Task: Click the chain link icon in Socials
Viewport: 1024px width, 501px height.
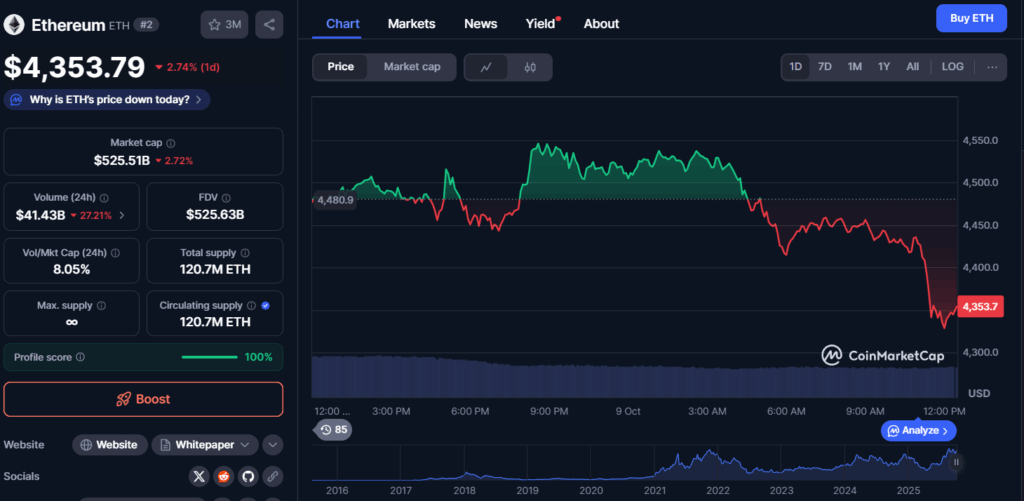Action: coord(272,476)
